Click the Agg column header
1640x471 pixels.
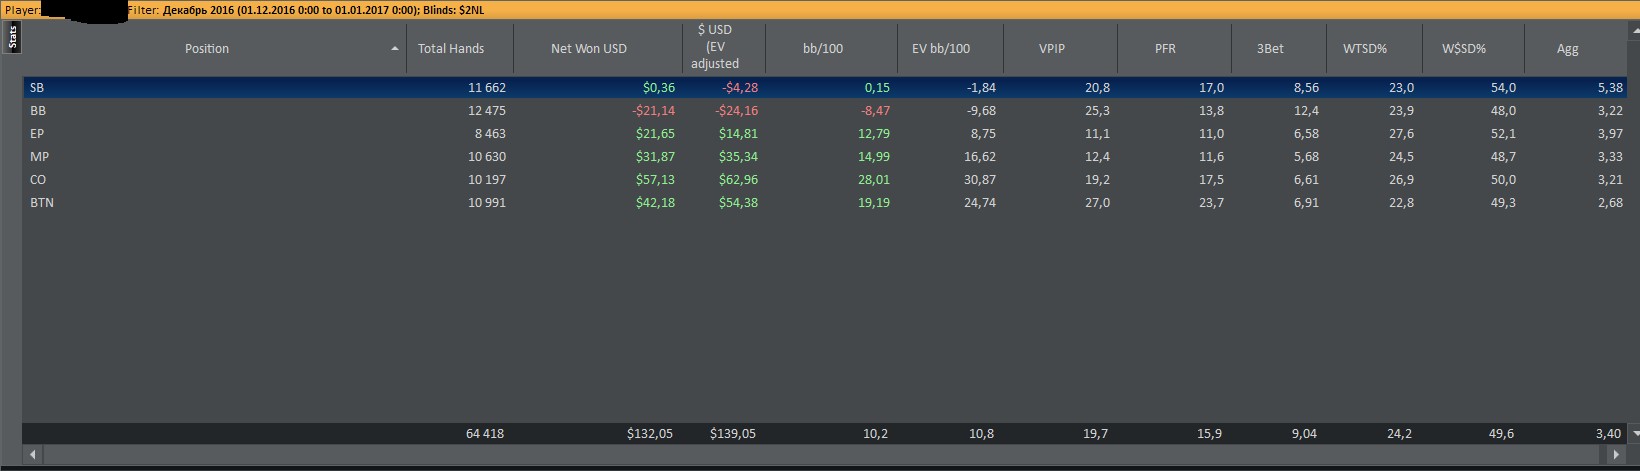click(1567, 49)
